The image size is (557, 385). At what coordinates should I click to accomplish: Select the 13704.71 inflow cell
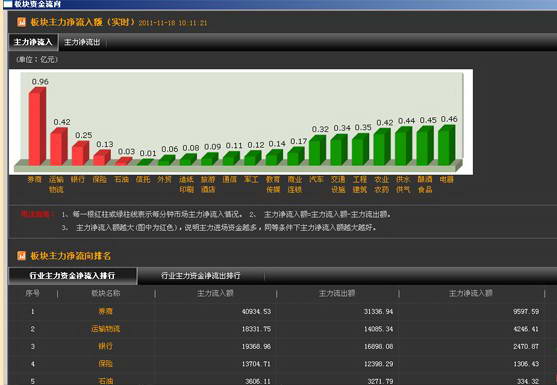pos(256,364)
